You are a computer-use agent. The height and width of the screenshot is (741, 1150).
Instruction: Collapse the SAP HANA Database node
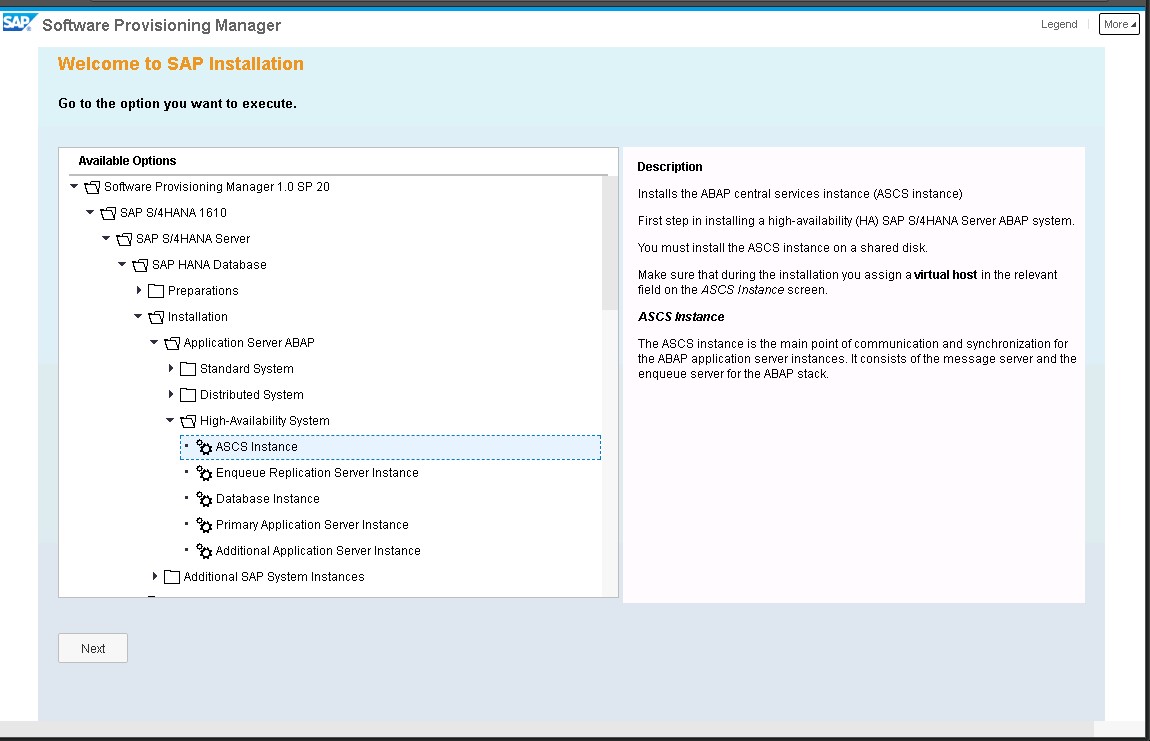pyautogui.click(x=122, y=264)
